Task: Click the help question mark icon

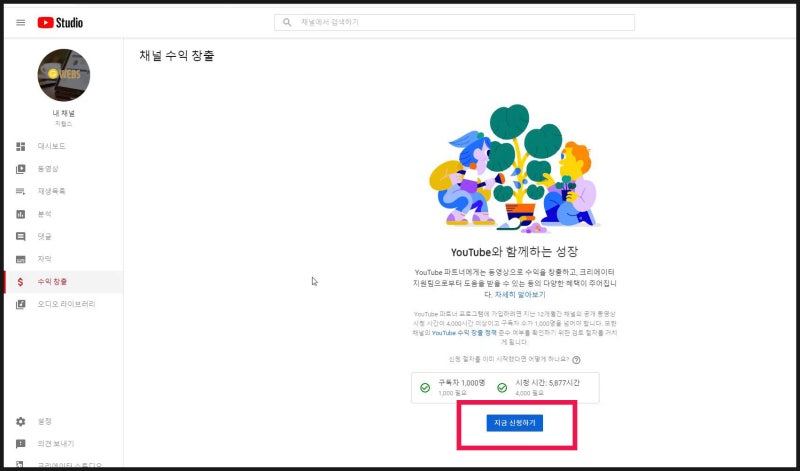Action: point(576,360)
